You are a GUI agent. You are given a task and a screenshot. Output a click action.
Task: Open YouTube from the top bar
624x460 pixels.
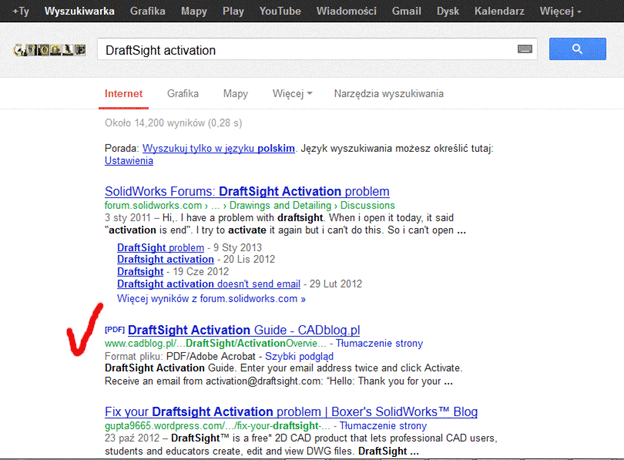click(x=280, y=11)
